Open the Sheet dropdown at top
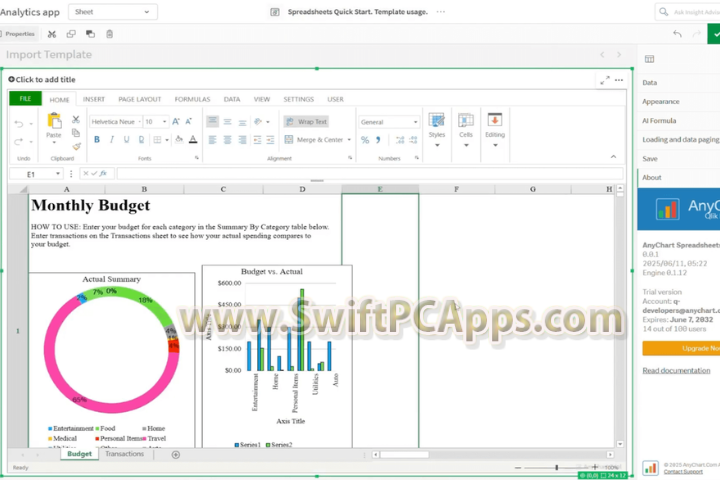720x480 pixels. coord(112,12)
